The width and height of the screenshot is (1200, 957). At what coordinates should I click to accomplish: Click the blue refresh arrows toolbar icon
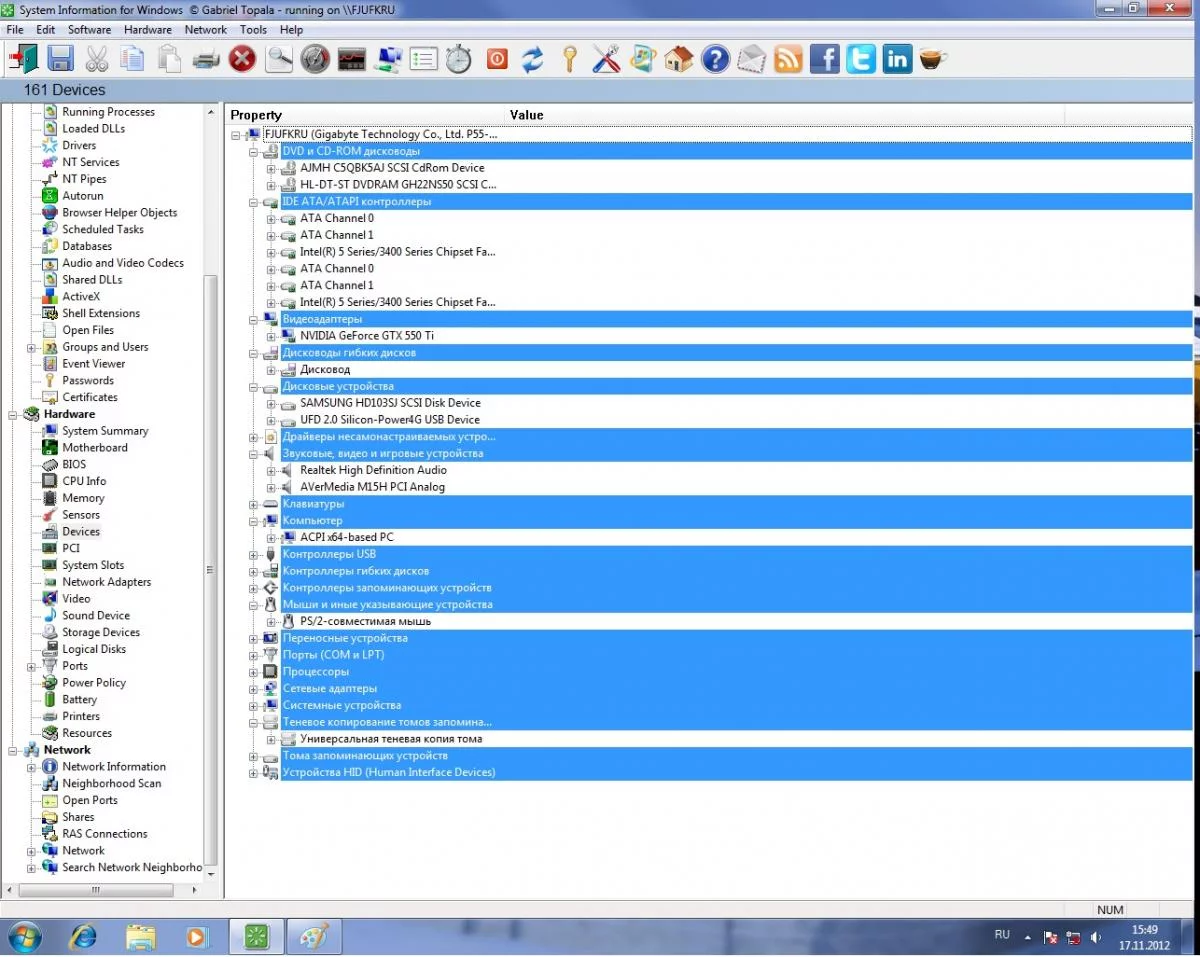coord(532,59)
